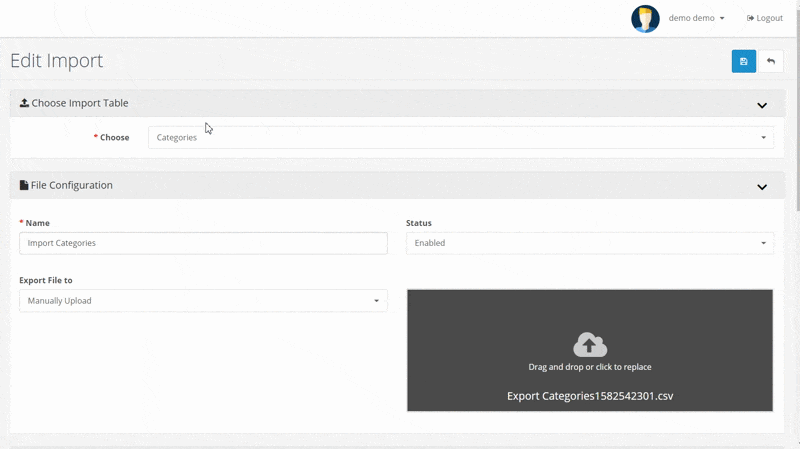Image resolution: width=800 pixels, height=449 pixels.
Task: Click the upload icon beside Choose Import Table
Action: click(x=24, y=103)
